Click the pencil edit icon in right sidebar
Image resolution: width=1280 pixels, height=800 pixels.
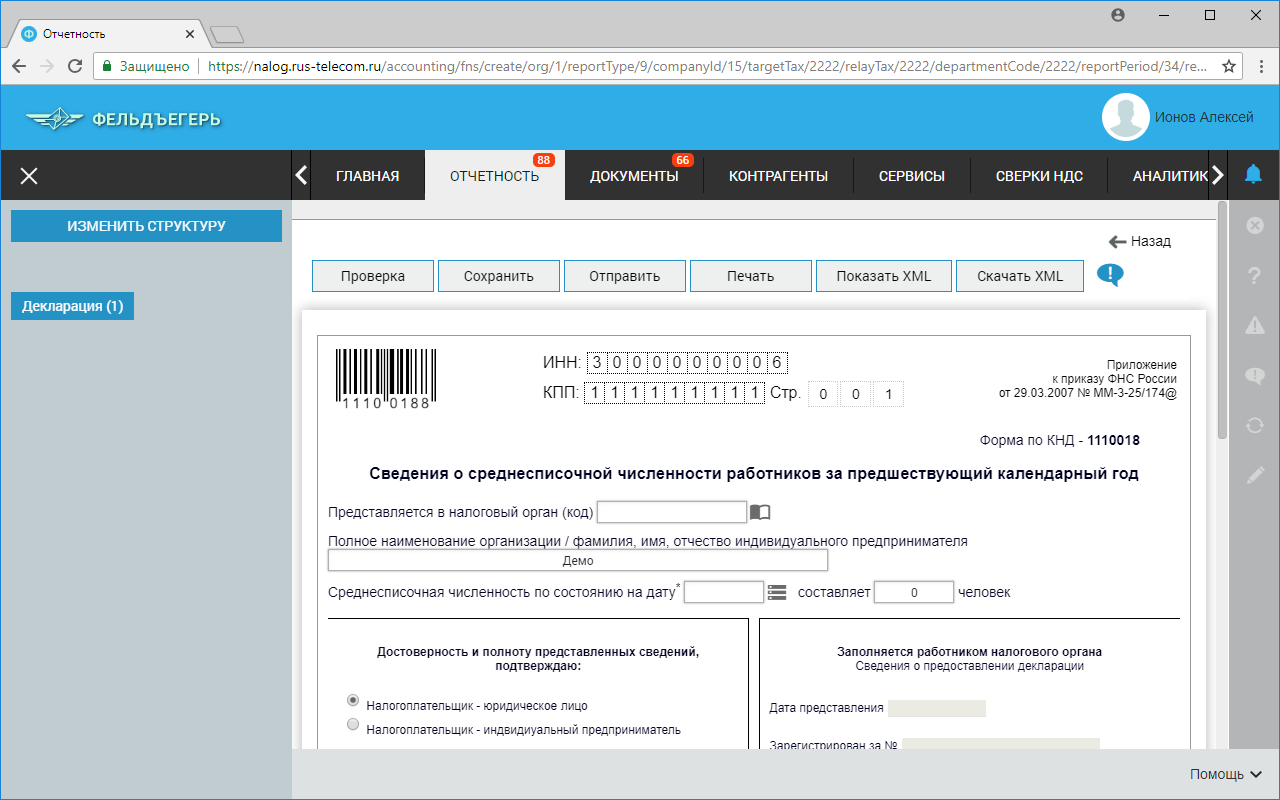coord(1254,475)
